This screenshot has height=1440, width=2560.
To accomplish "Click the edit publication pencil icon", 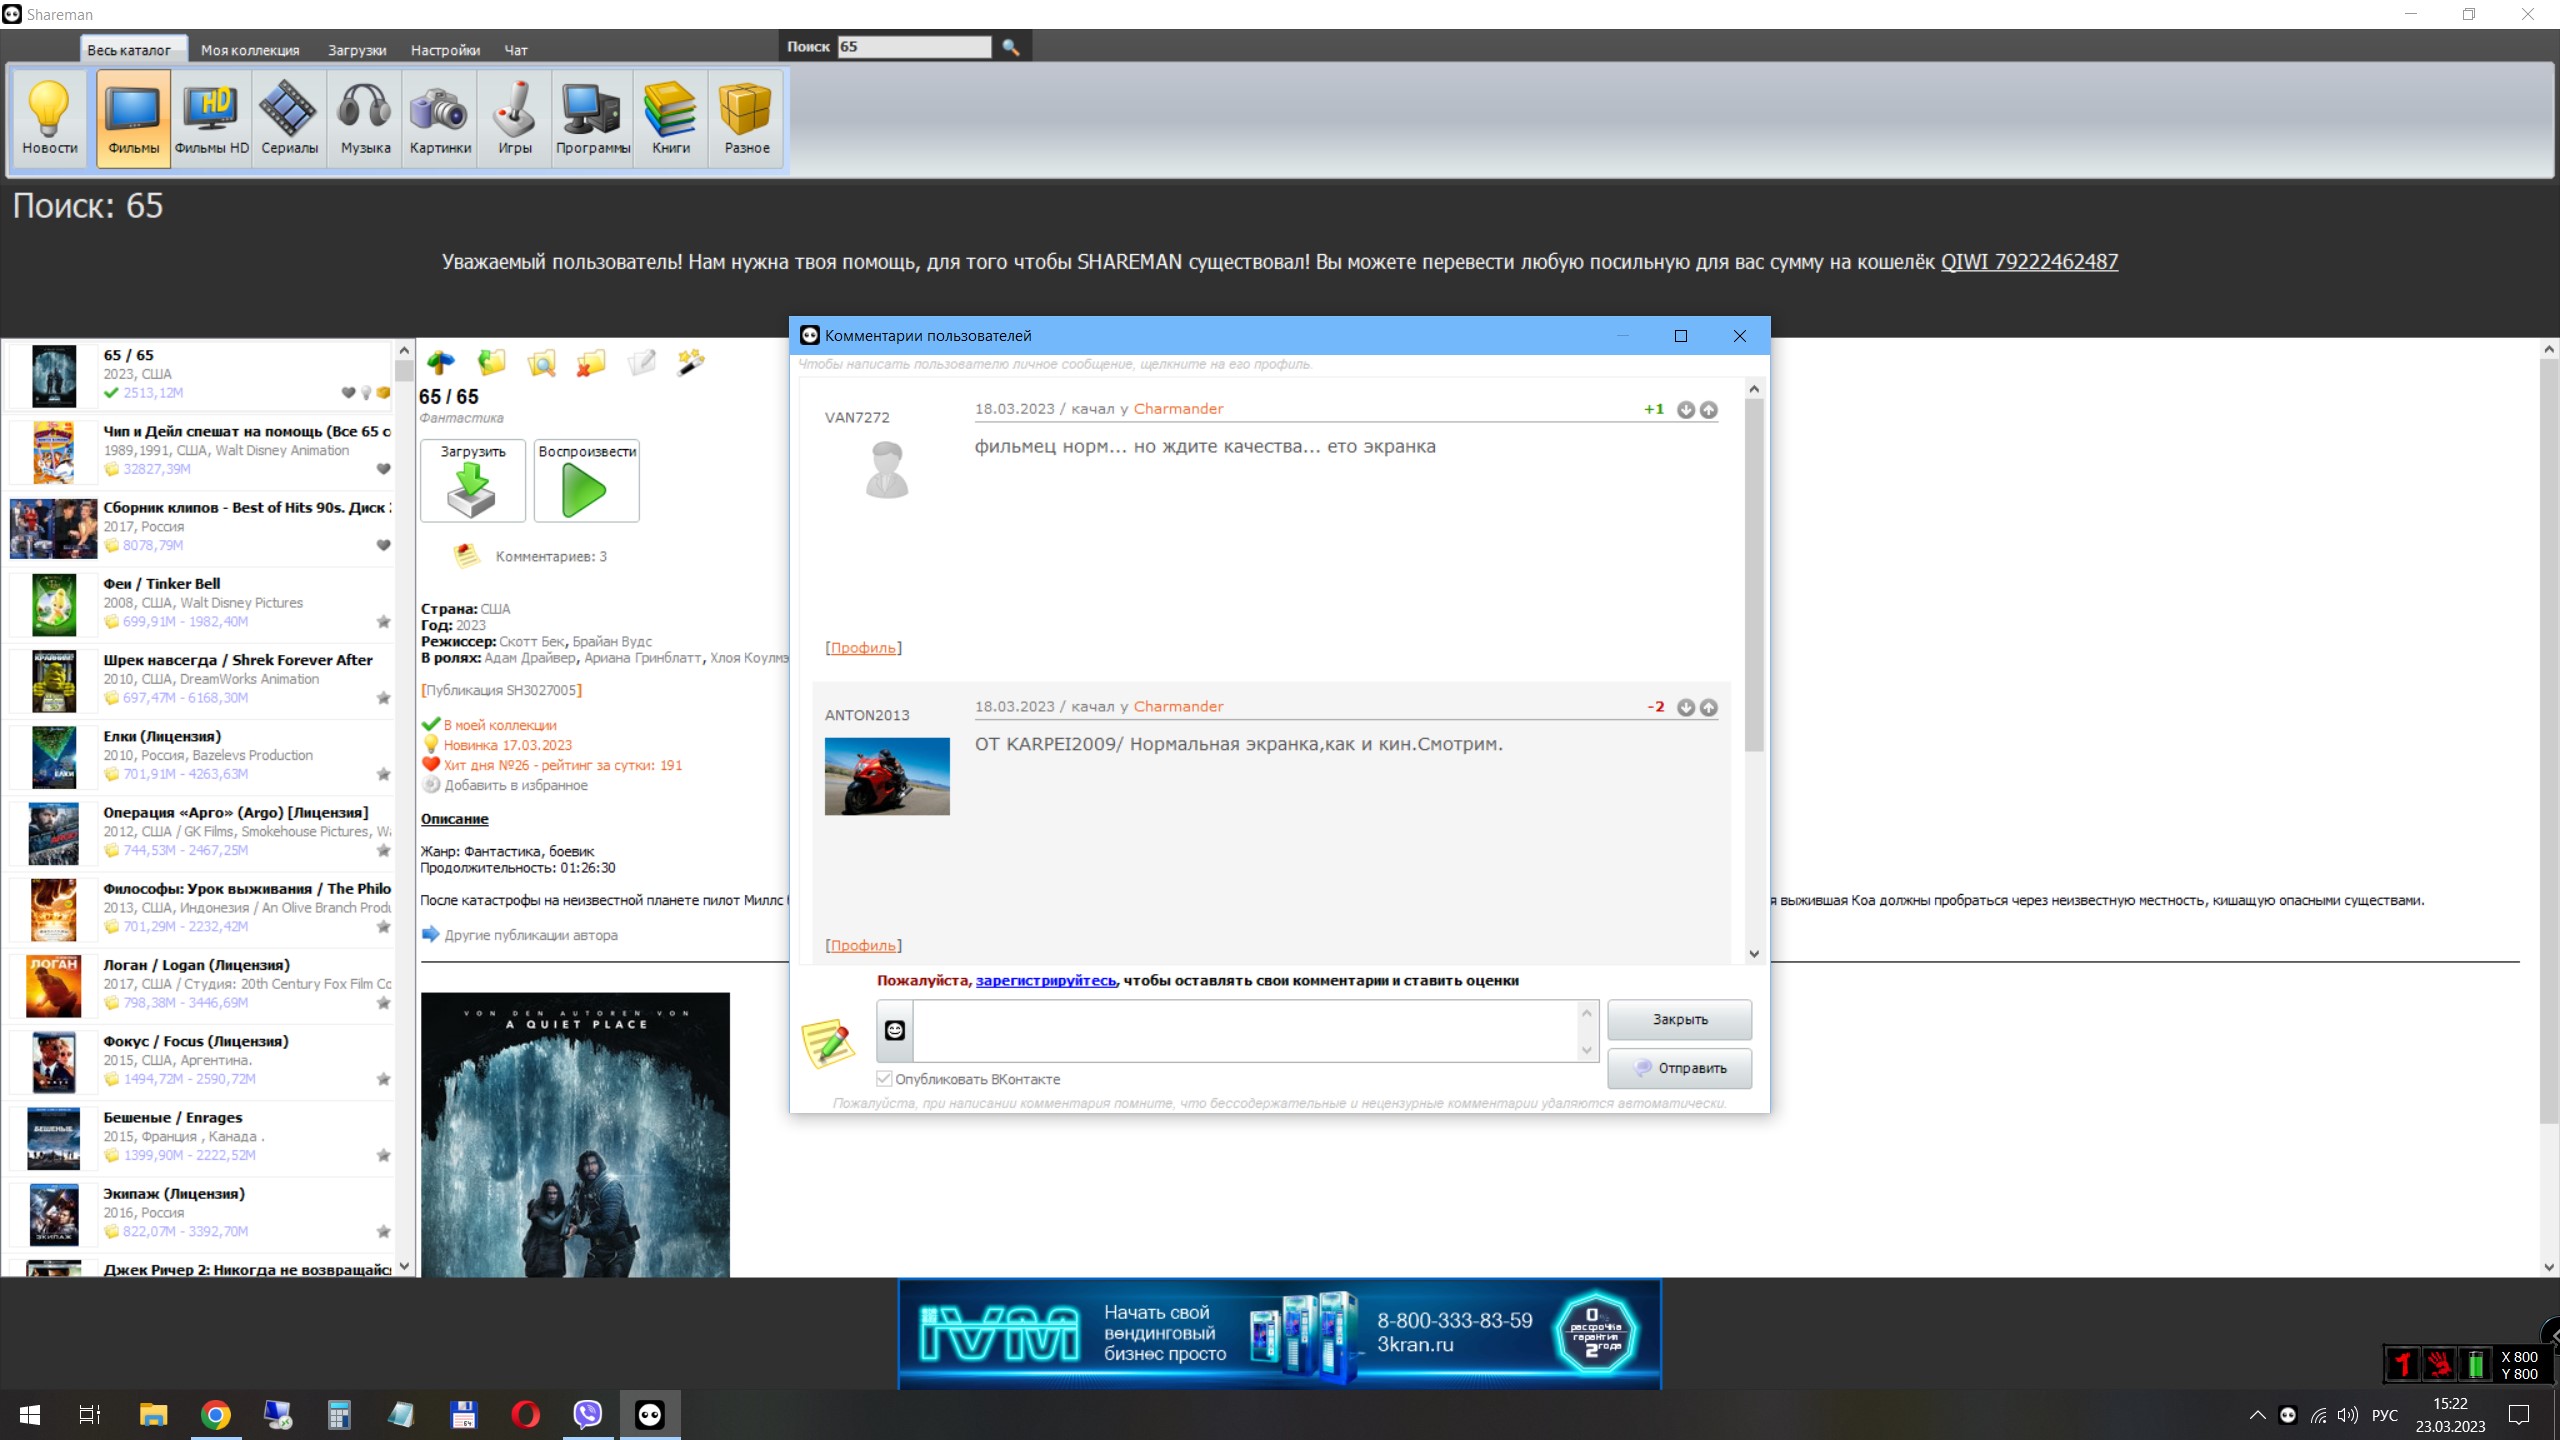I will click(x=641, y=363).
